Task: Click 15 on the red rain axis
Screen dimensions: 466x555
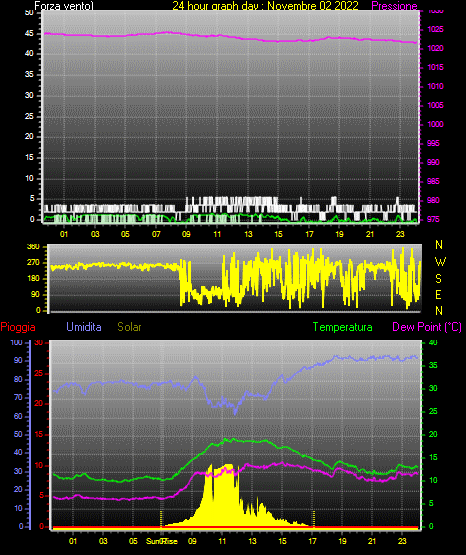Action: 39,434
